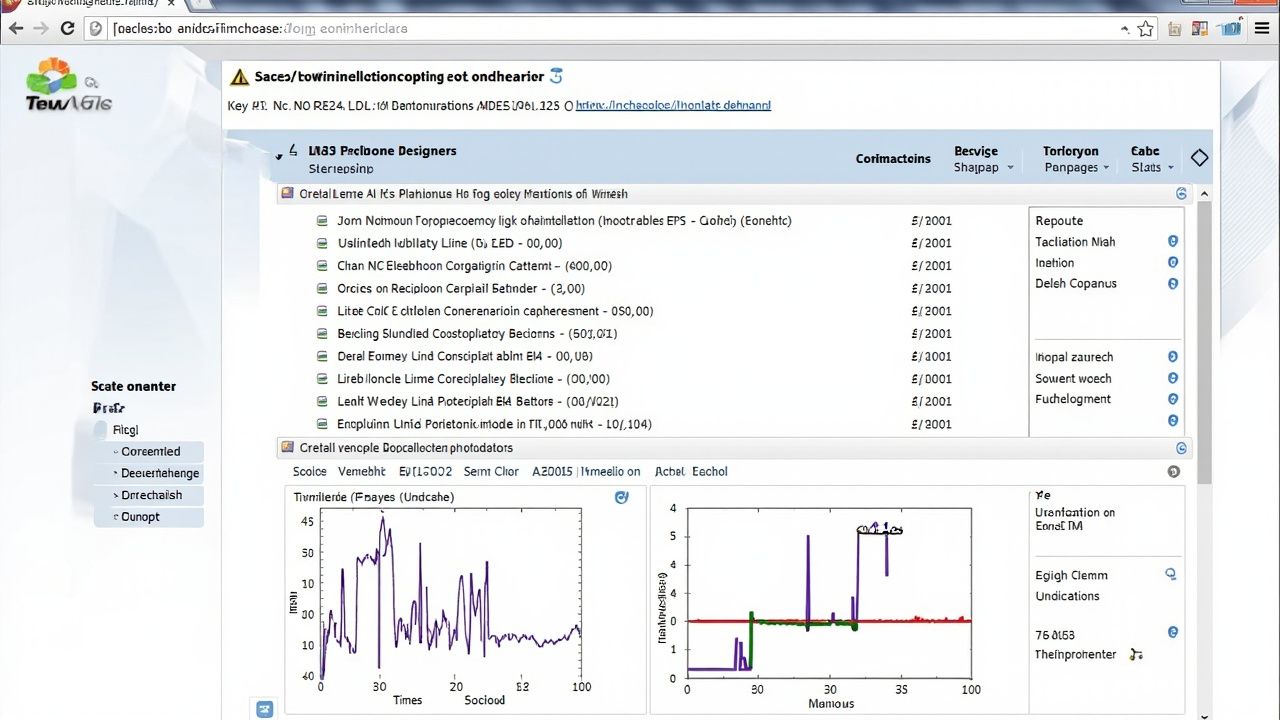Click the TewAGis logo
Image resolution: width=1280 pixels, height=720 pixels.
[x=68, y=86]
